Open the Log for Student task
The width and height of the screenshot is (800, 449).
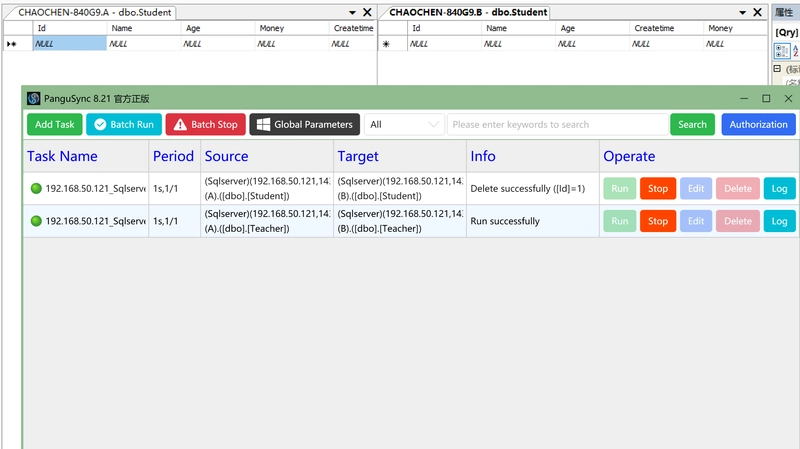point(779,188)
